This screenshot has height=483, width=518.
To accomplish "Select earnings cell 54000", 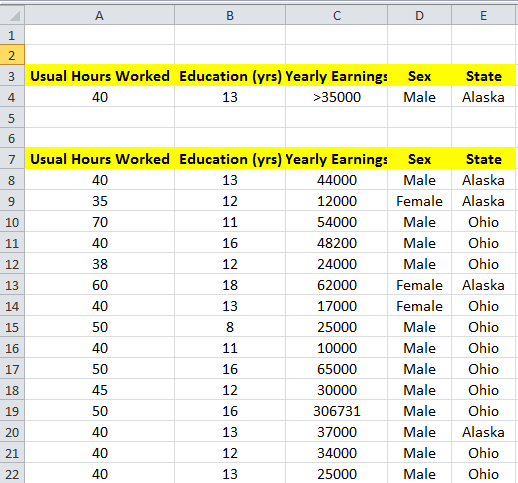I will click(337, 222).
